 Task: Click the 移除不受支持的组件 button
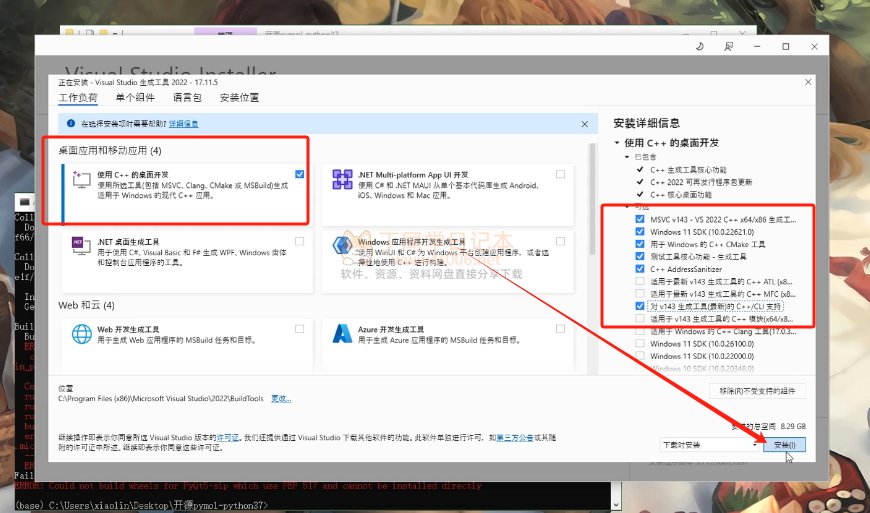[757, 390]
